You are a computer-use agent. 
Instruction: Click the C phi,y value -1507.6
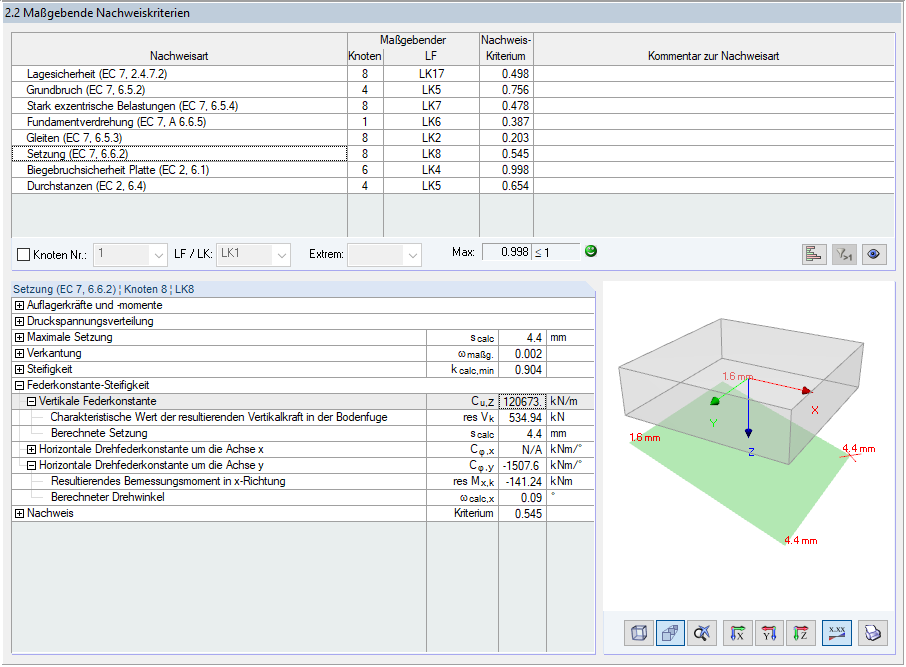click(x=522, y=465)
